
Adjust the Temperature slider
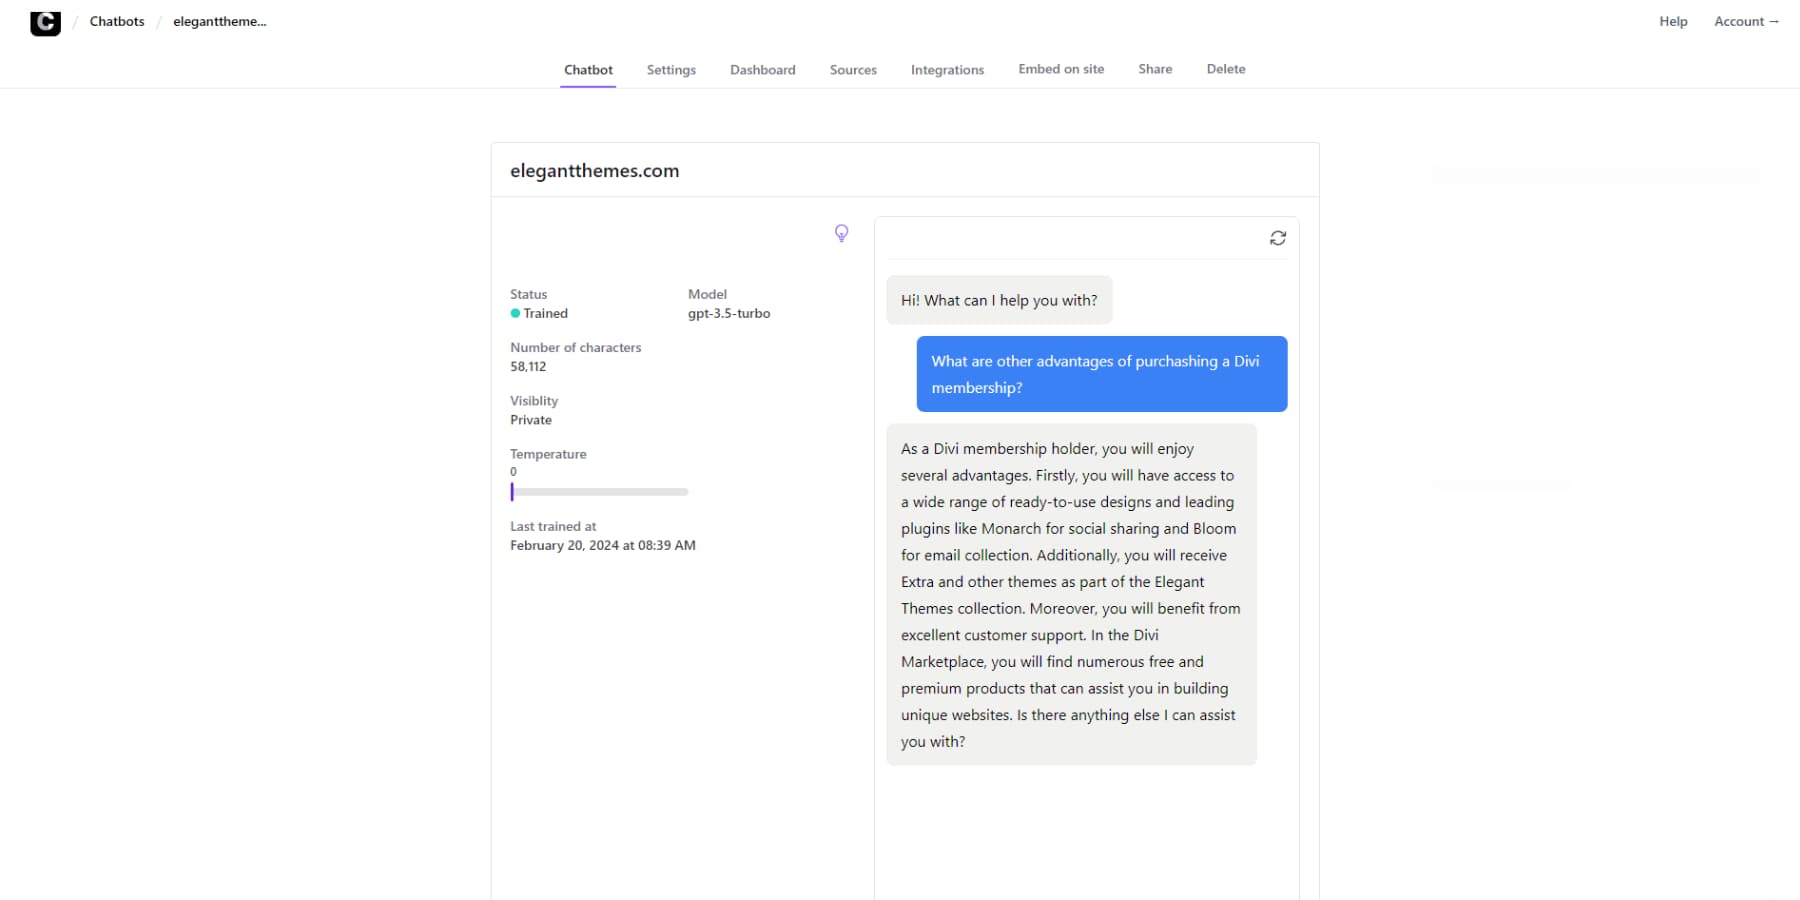(x=512, y=491)
